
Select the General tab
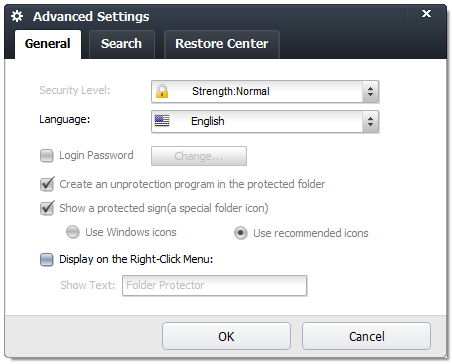48,44
